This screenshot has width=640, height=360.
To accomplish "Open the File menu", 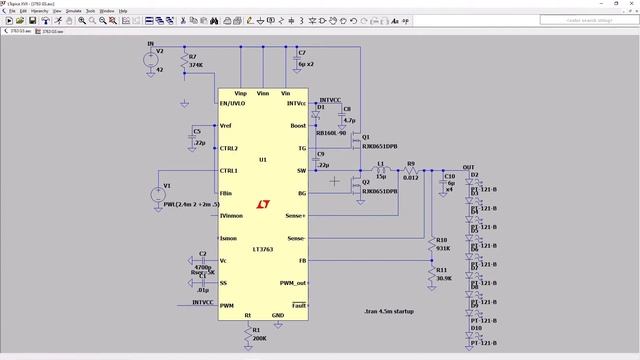I will pos(12,11).
